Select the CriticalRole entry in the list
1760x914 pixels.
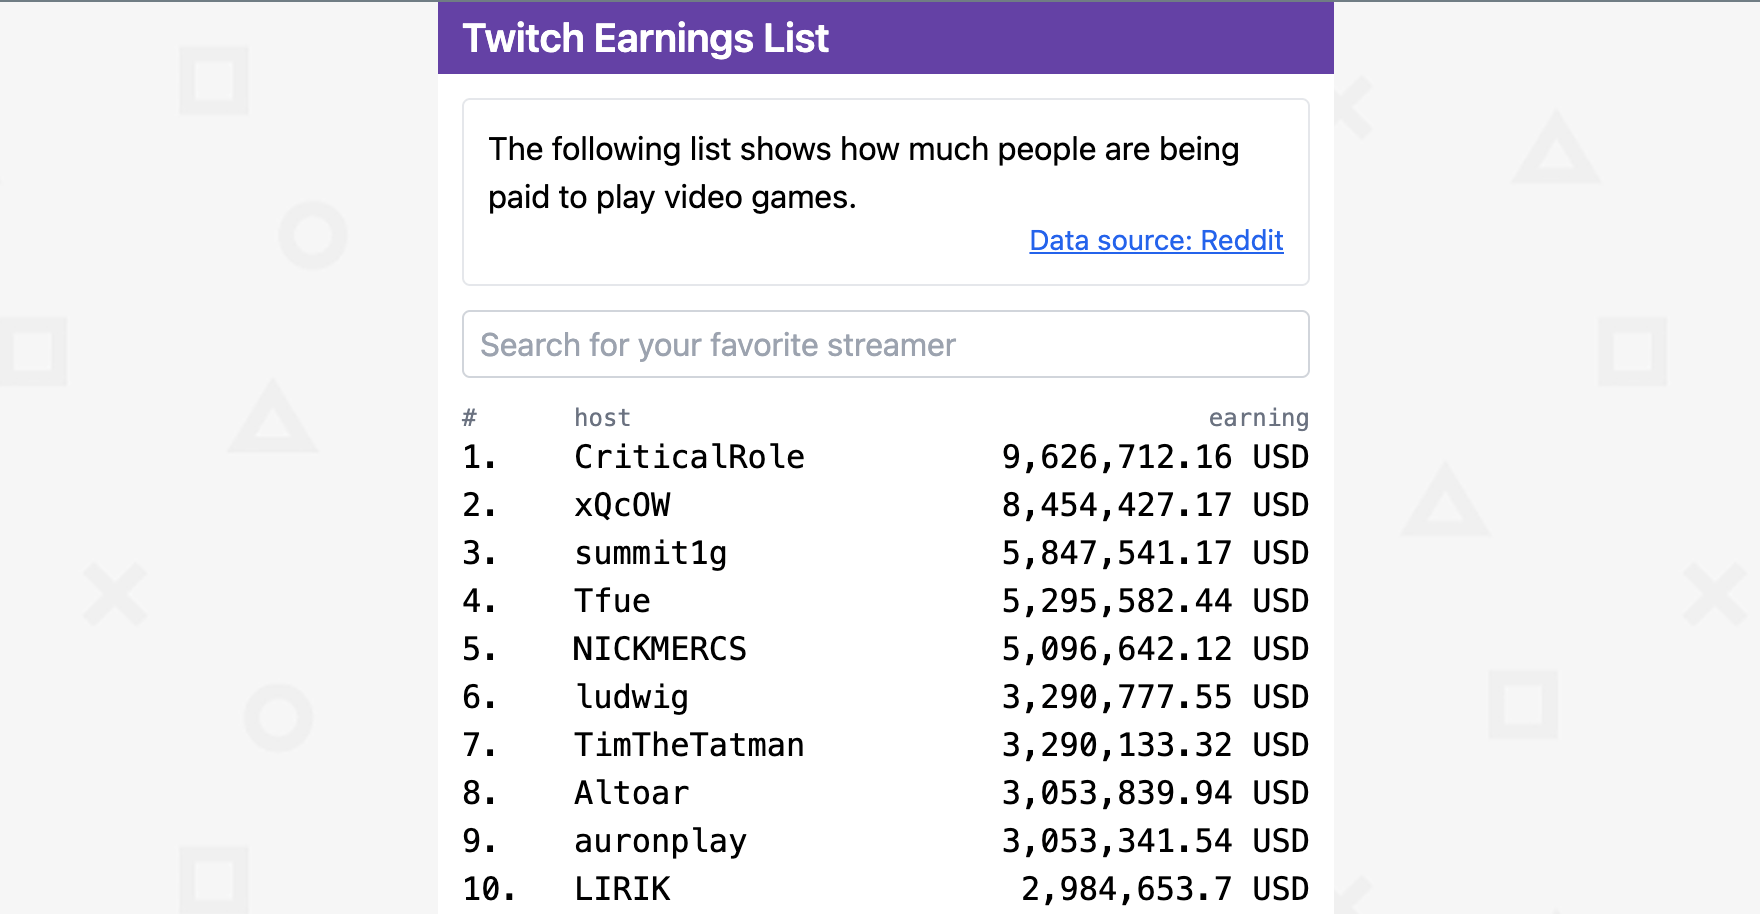690,457
